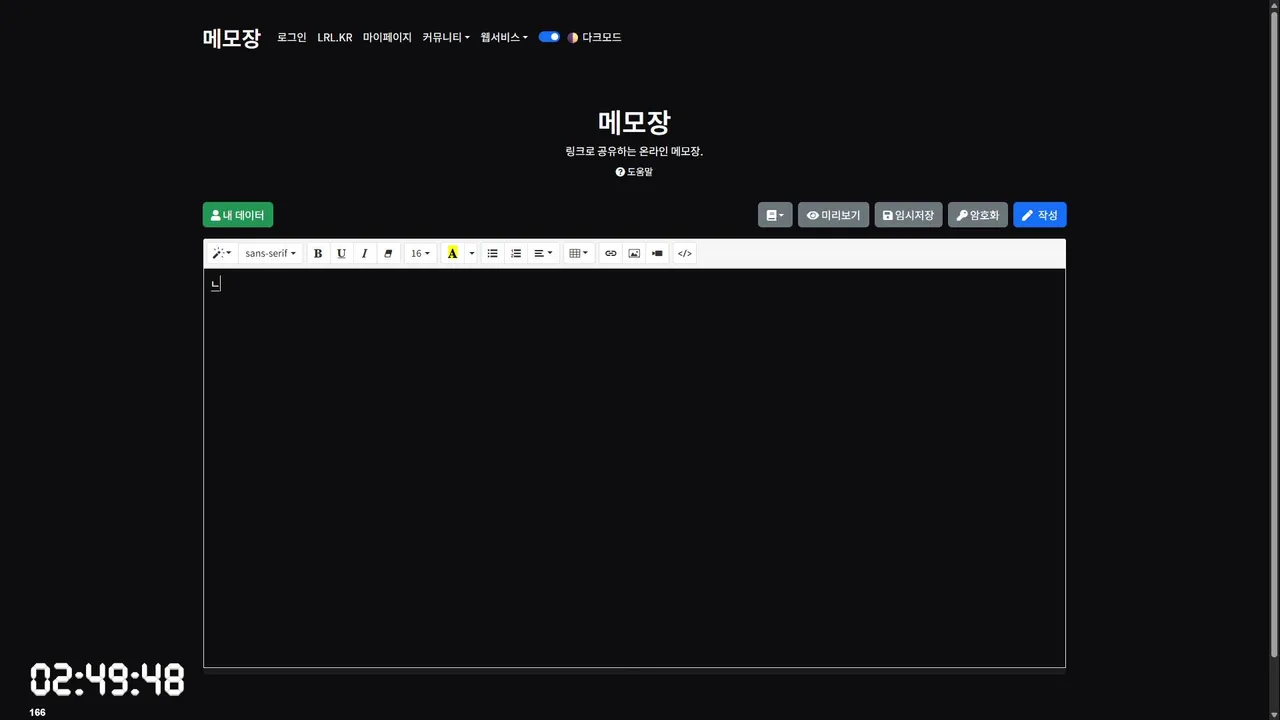Insert an ordered numbered list
The height and width of the screenshot is (720, 1280).
coord(516,254)
